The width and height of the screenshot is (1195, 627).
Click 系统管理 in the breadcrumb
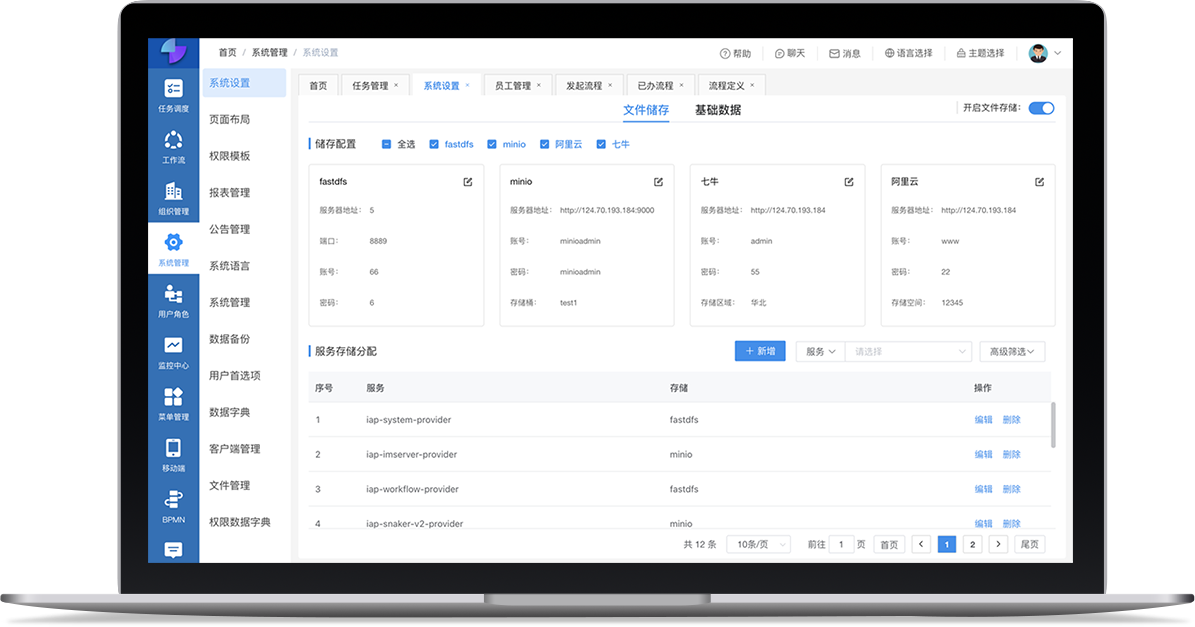(269, 53)
